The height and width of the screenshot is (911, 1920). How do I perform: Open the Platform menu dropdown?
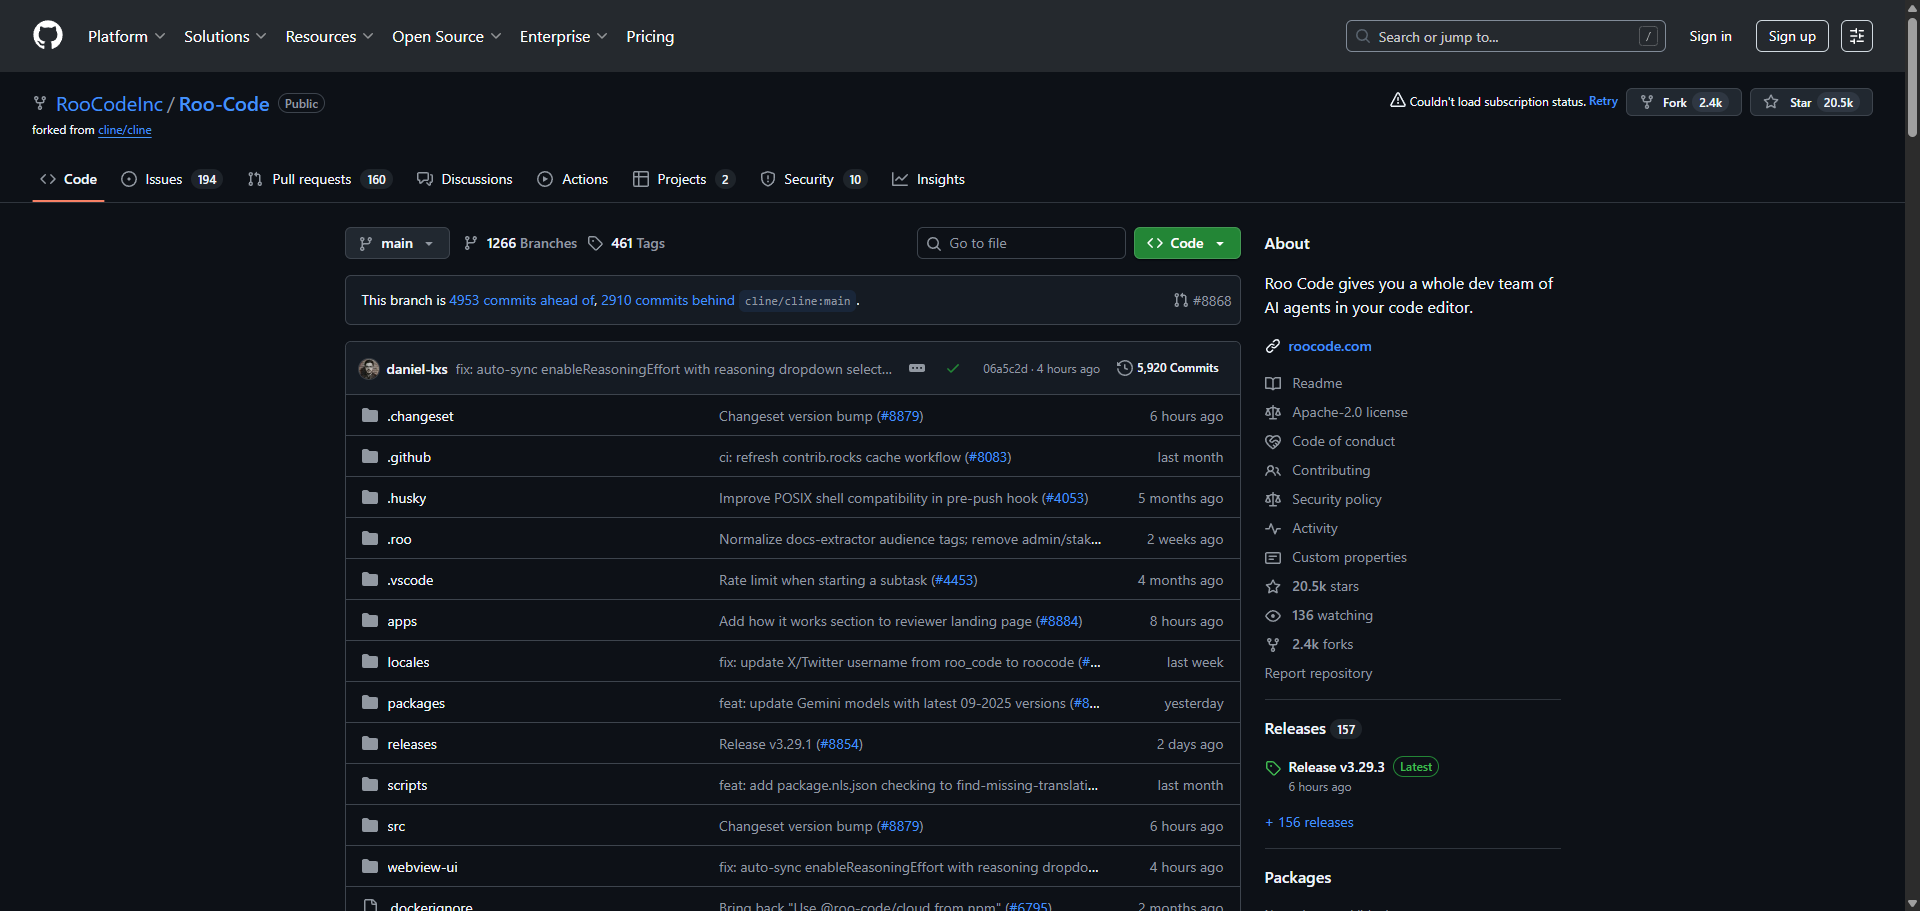[126, 36]
